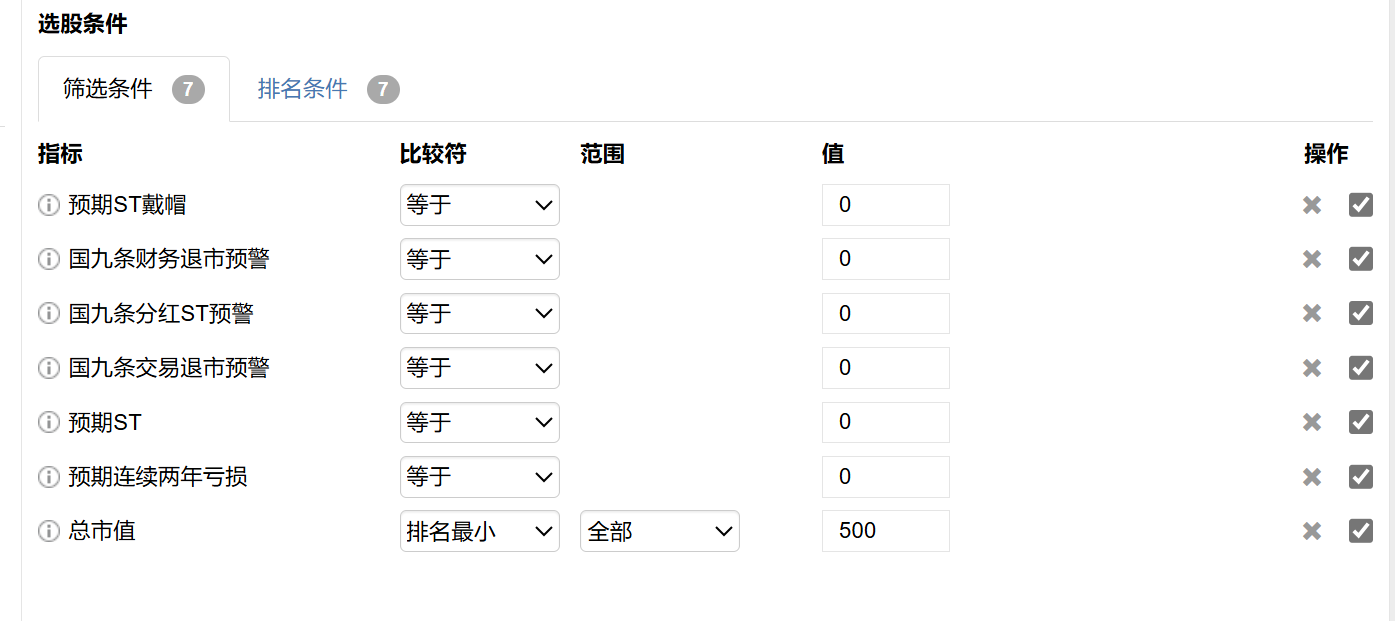The image size is (1395, 621).
Task: Click the value field for 国九条分红ST预警
Action: tap(885, 314)
